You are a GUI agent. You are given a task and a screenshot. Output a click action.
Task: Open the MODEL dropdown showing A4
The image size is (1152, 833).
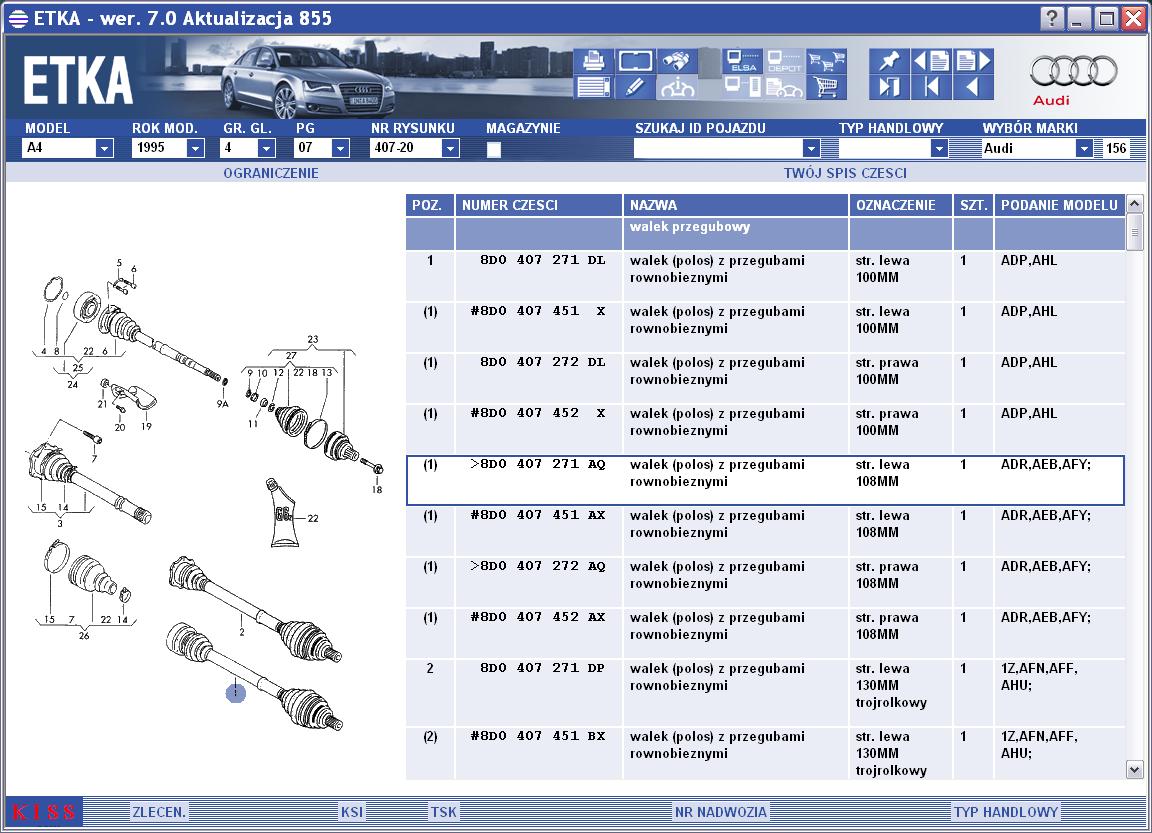coord(104,148)
